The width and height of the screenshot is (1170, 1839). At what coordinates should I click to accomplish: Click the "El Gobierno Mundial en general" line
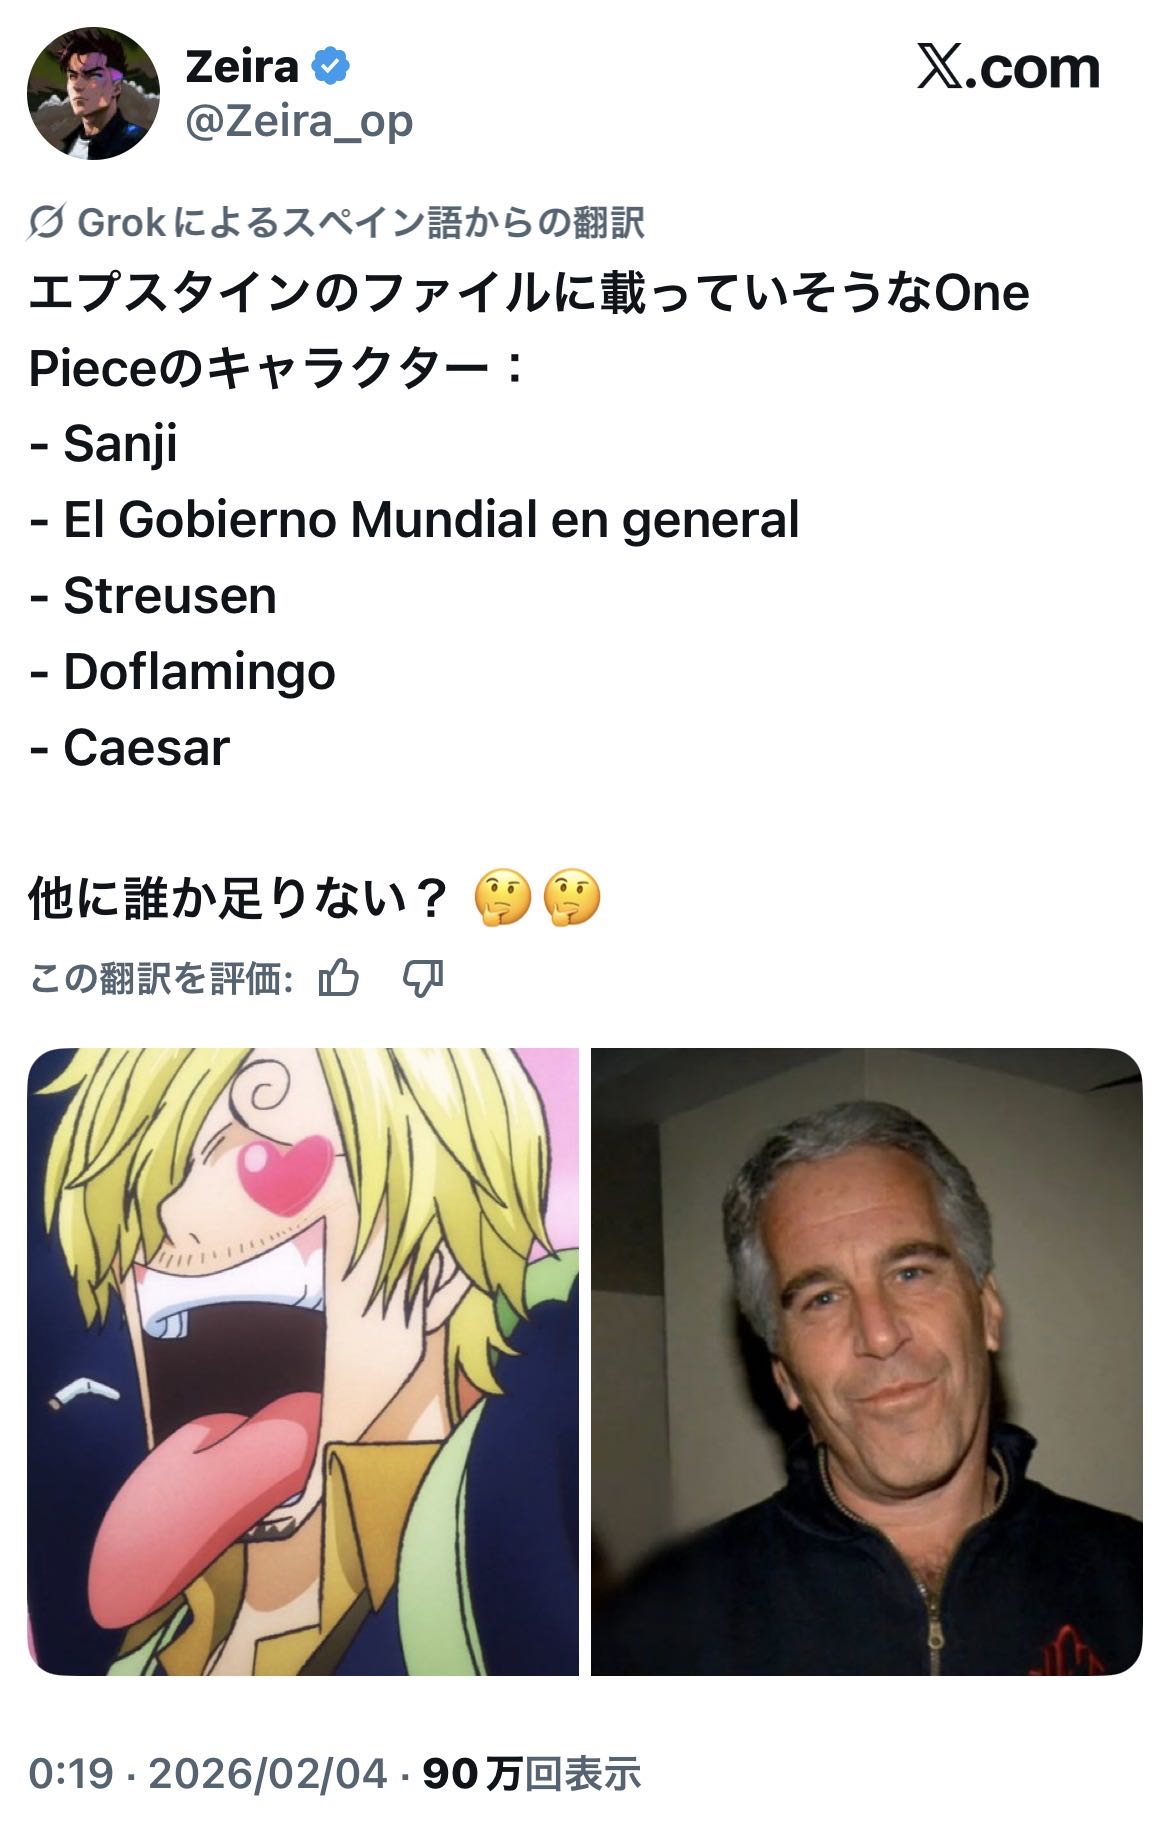point(431,520)
